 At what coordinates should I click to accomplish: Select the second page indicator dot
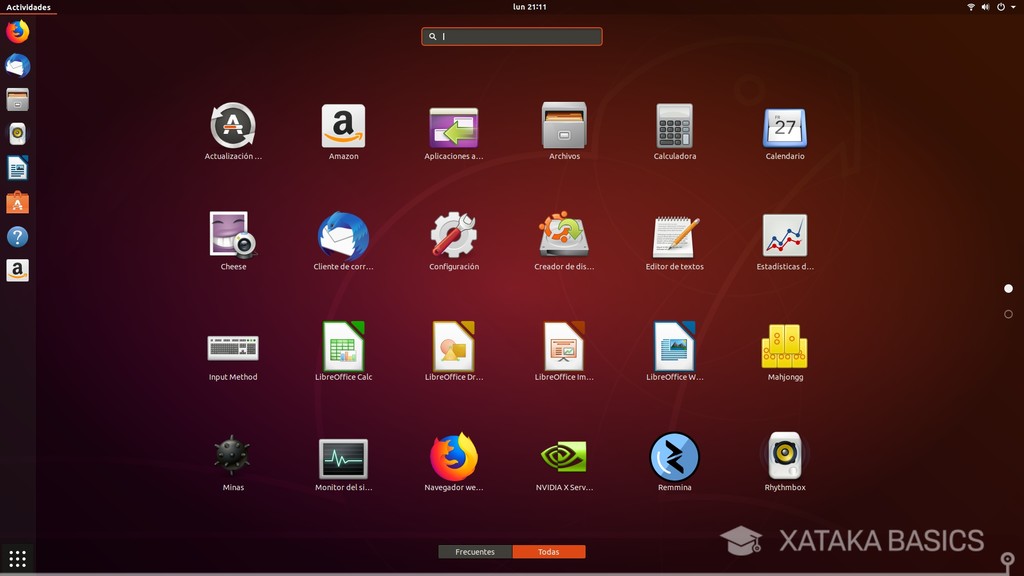tap(1008, 313)
